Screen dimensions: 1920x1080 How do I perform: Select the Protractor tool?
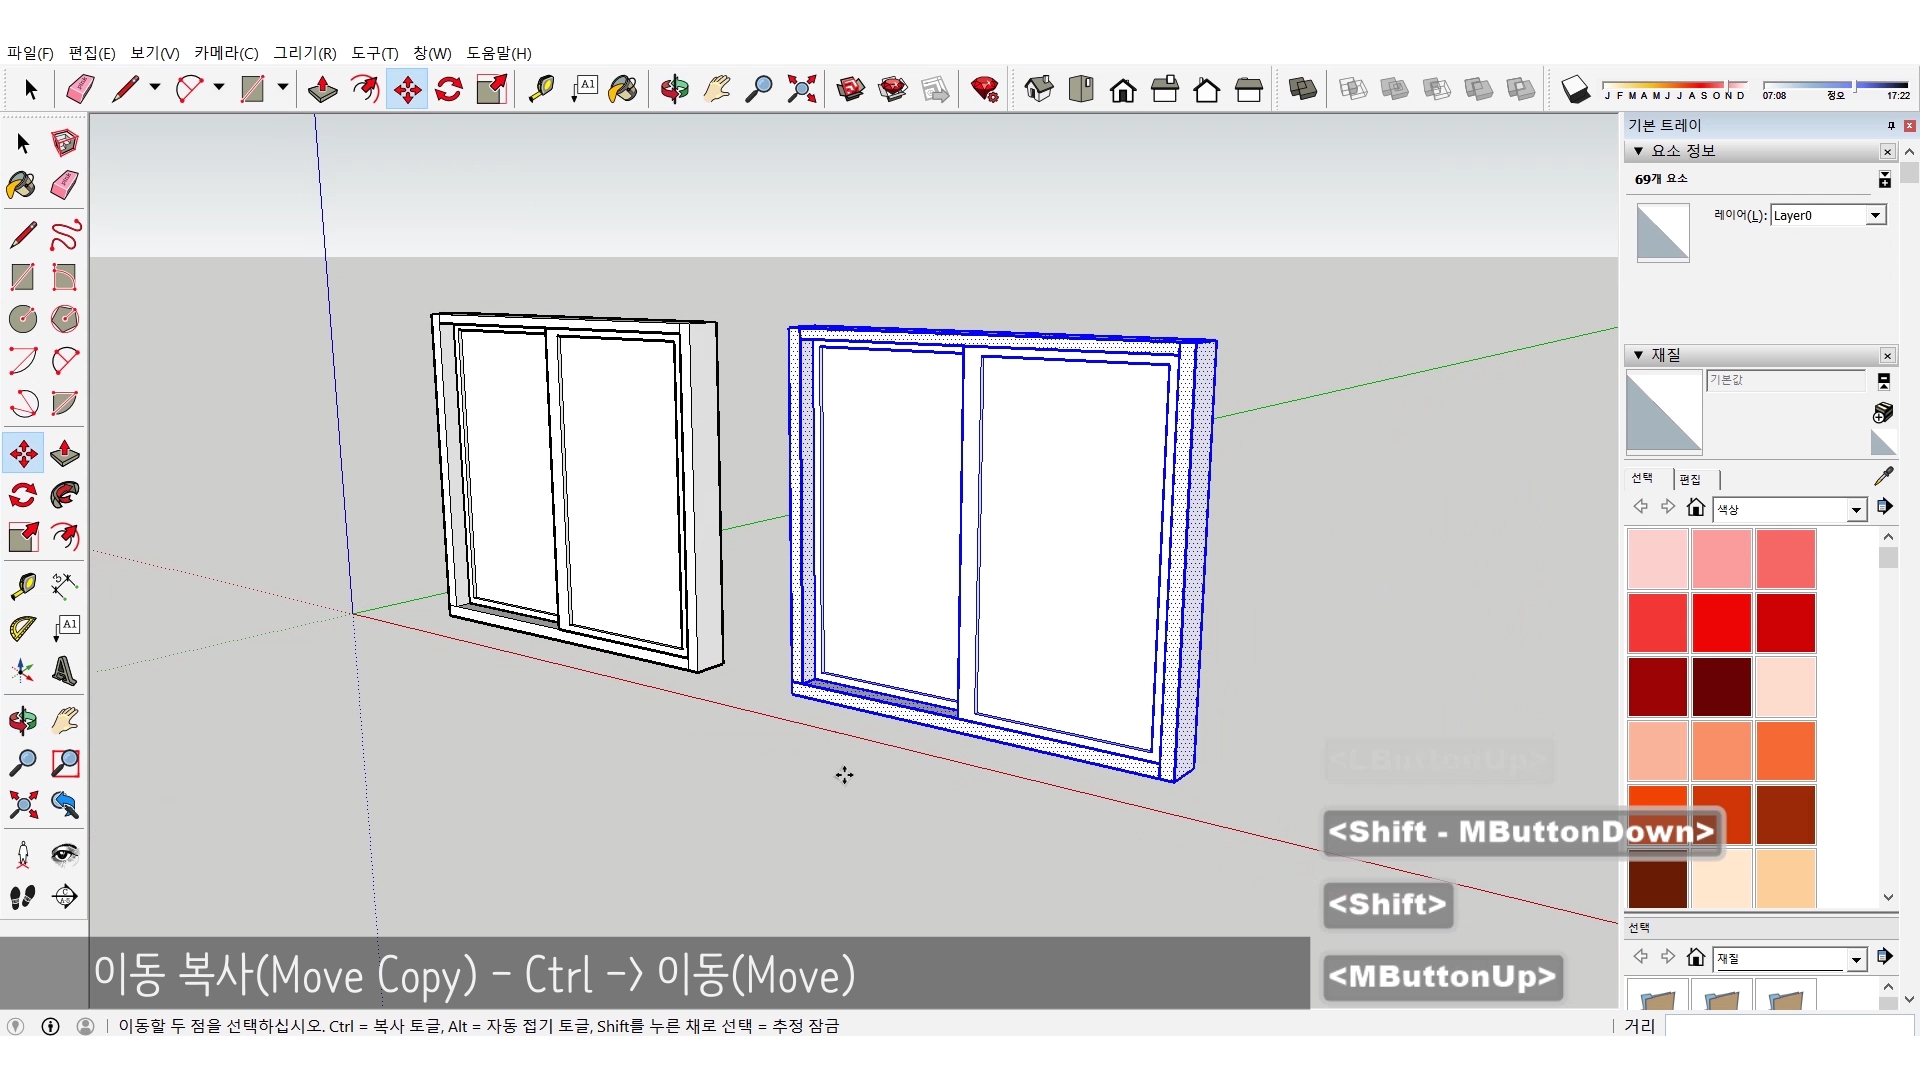tap(23, 628)
